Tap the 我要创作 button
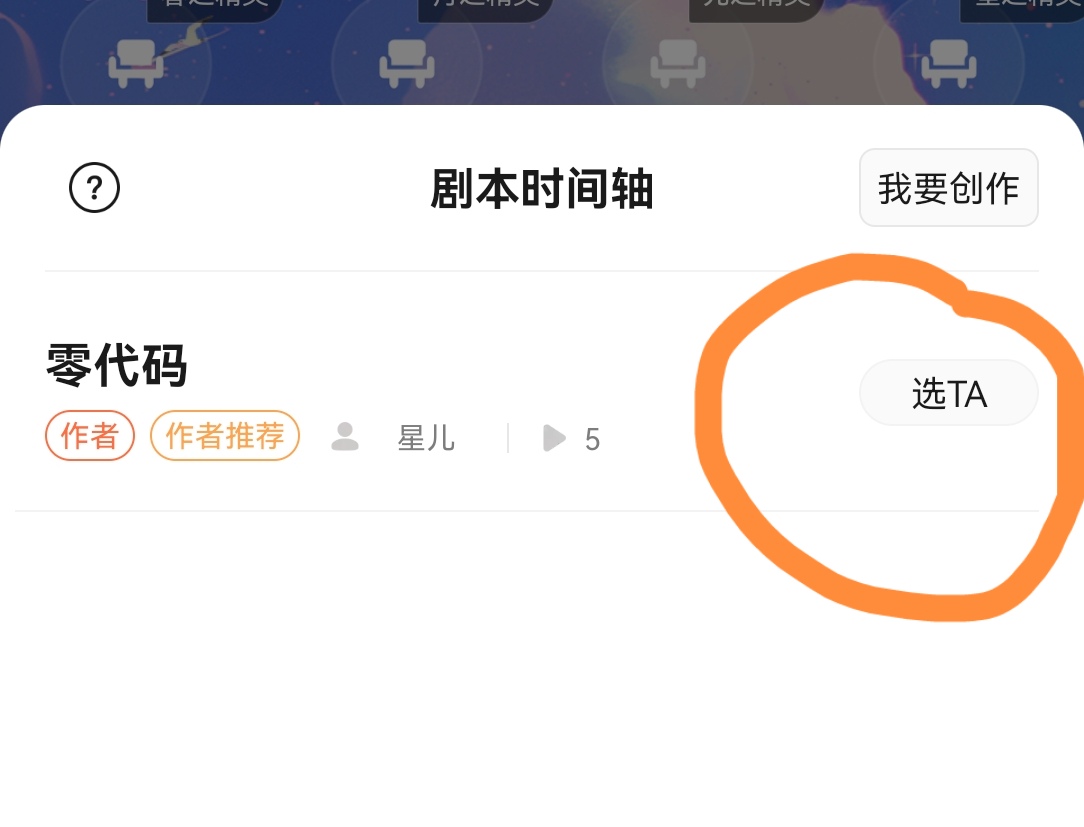 [948, 187]
